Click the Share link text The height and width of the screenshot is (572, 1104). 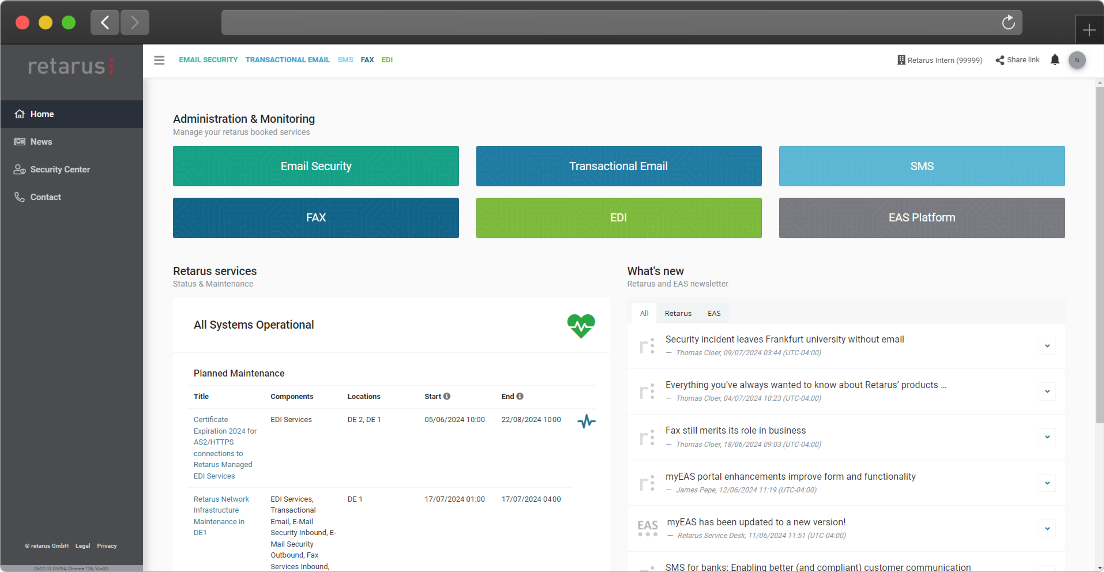pos(1023,60)
